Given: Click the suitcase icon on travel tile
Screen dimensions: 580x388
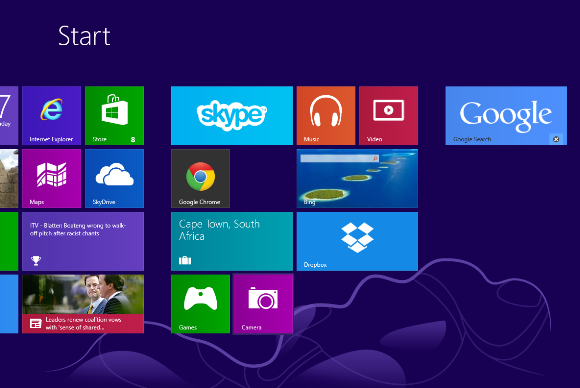Looking at the screenshot, I should pos(185,260).
